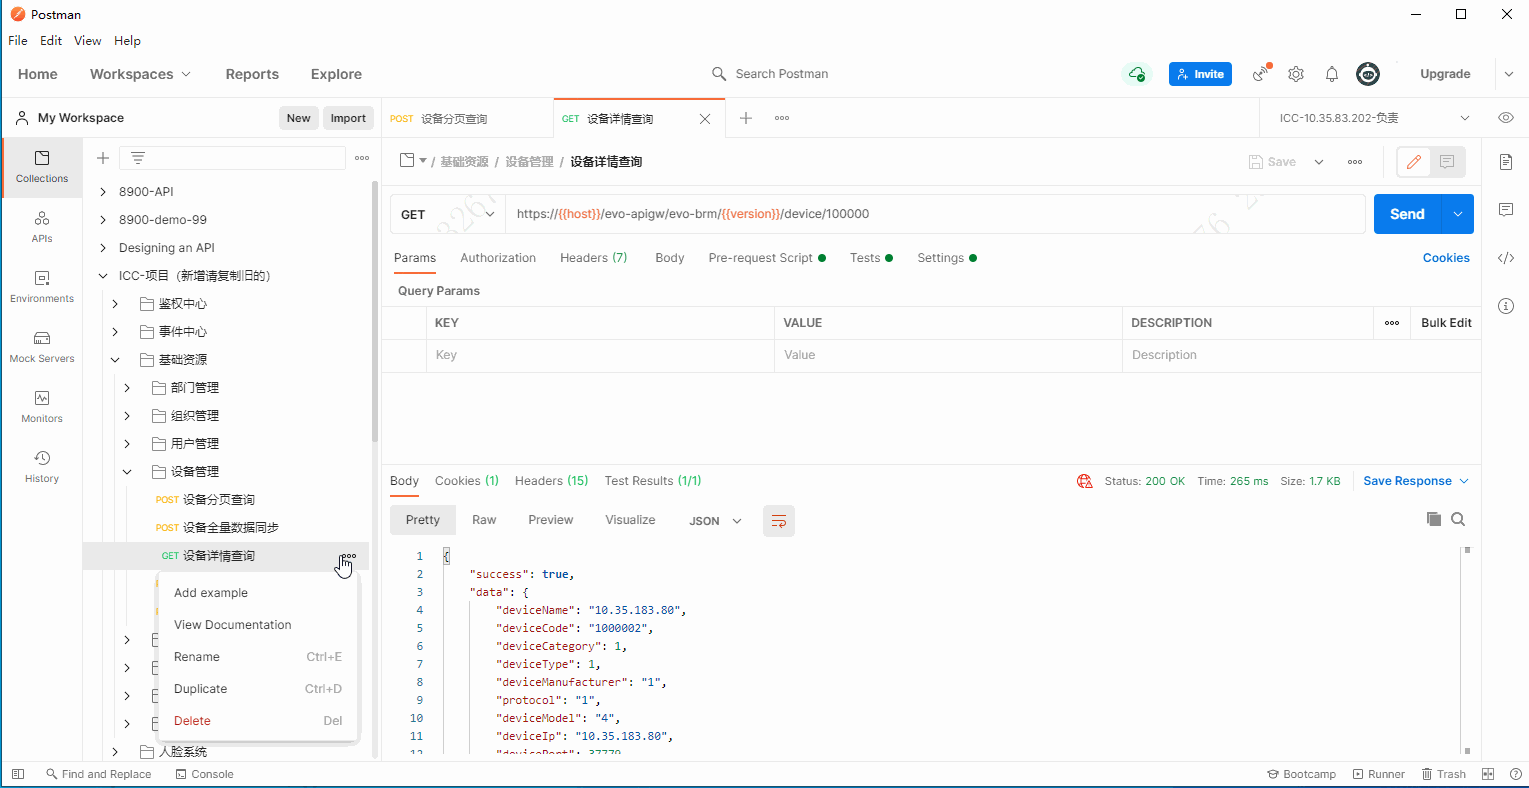Open the Mock Servers sidebar panel
Image resolution: width=1529 pixels, height=788 pixels.
(x=42, y=346)
